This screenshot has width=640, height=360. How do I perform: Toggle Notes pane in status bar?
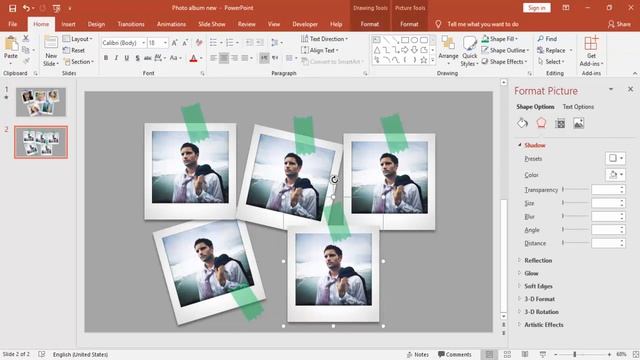point(418,354)
